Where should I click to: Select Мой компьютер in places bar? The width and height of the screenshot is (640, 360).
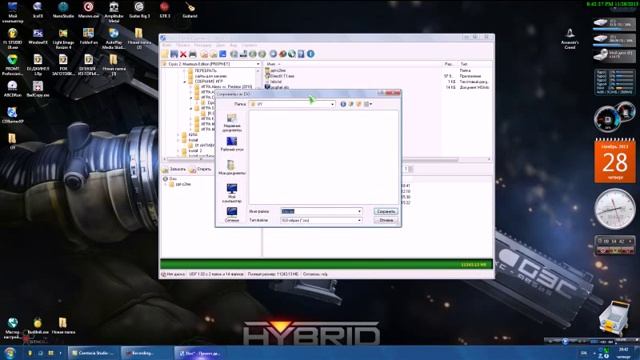pyautogui.click(x=232, y=193)
